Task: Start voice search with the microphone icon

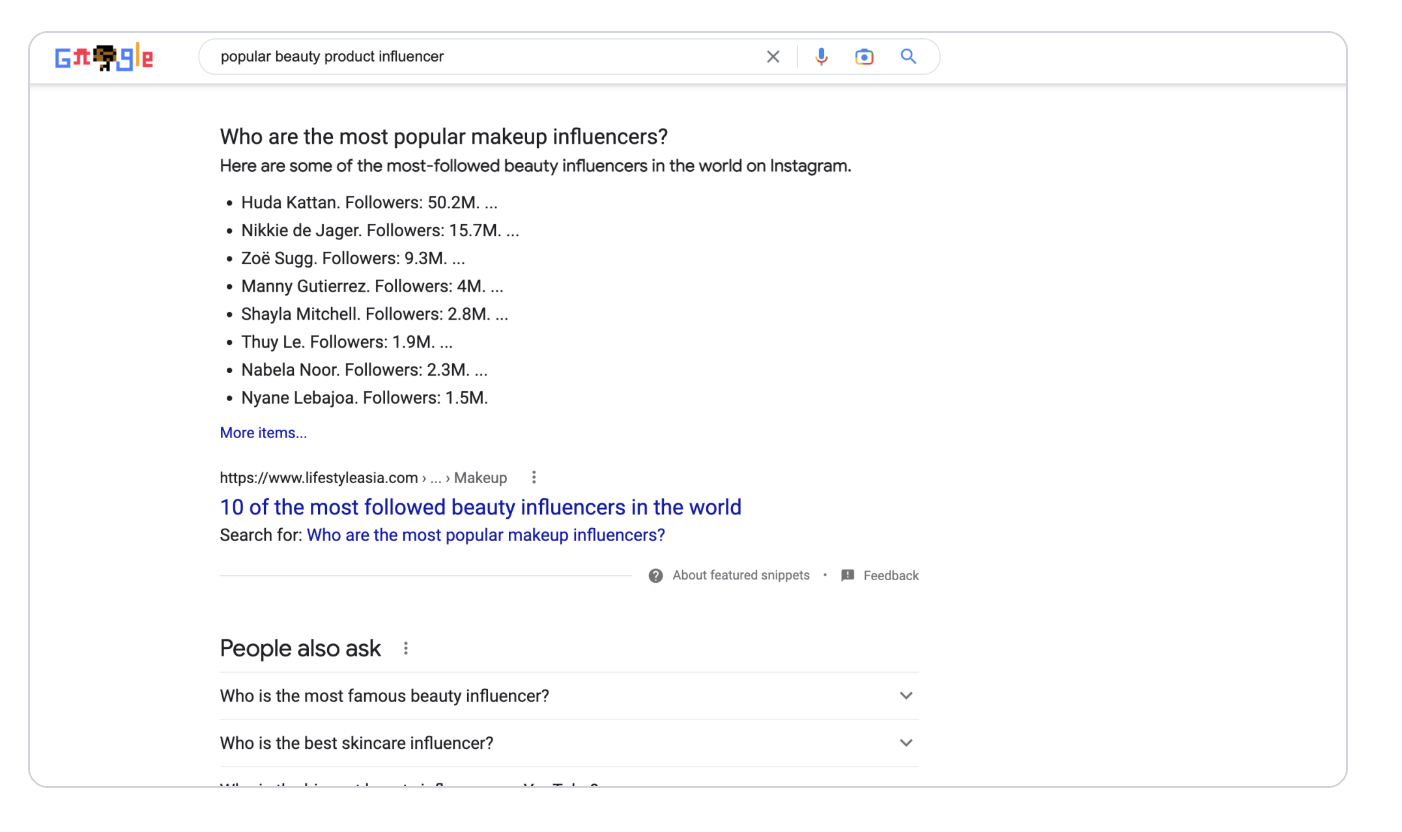Action: point(821,57)
